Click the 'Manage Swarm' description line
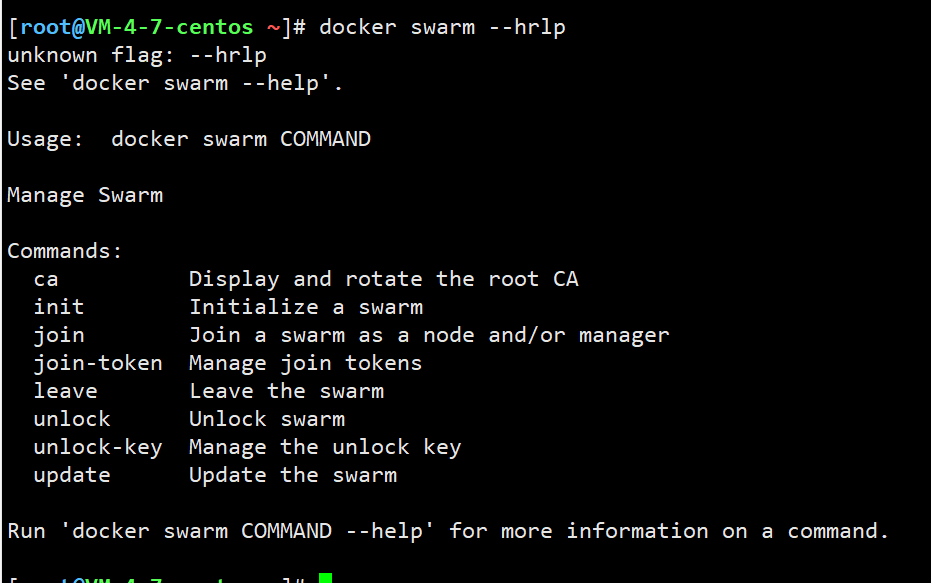The width and height of the screenshot is (931, 583). [x=85, y=195]
